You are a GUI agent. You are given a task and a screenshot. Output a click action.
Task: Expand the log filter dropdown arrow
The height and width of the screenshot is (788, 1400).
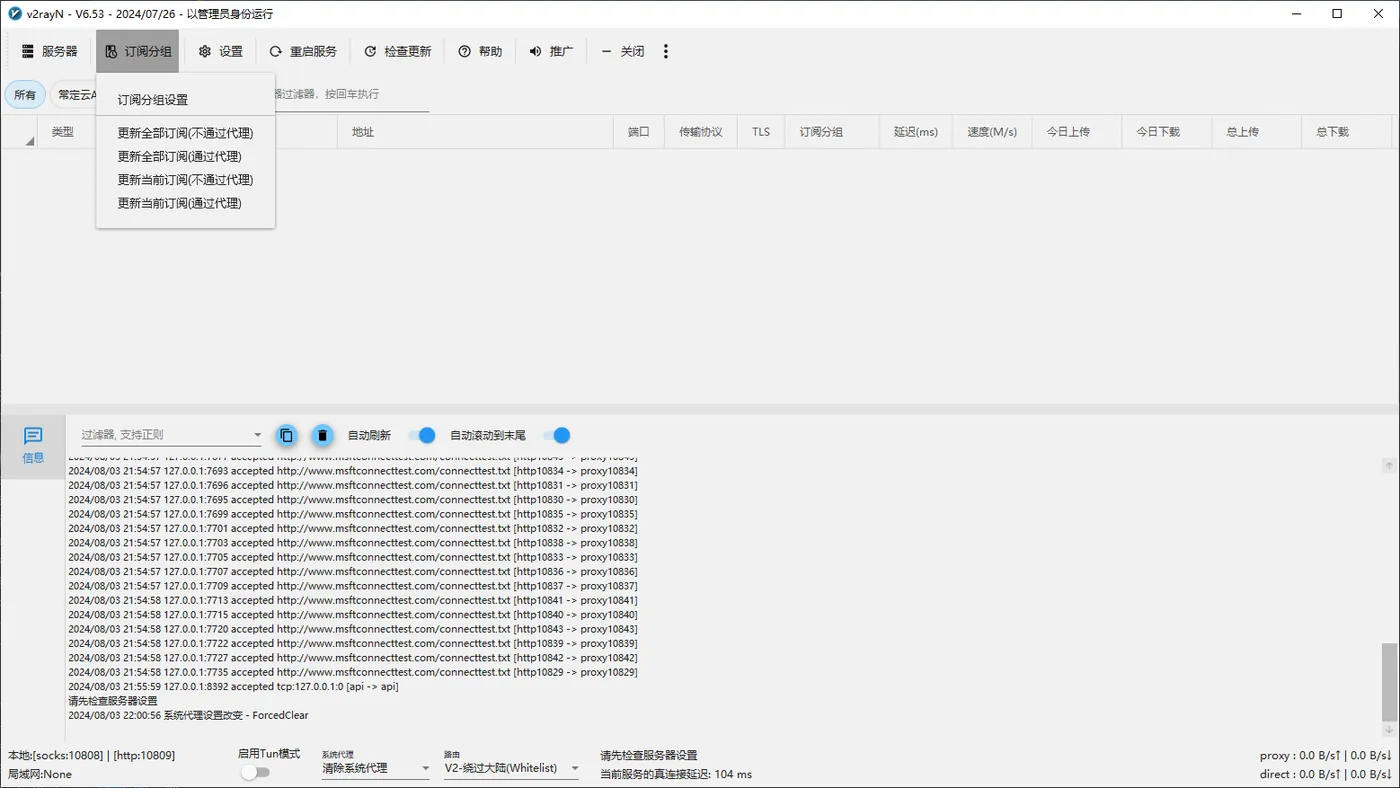(x=257, y=435)
